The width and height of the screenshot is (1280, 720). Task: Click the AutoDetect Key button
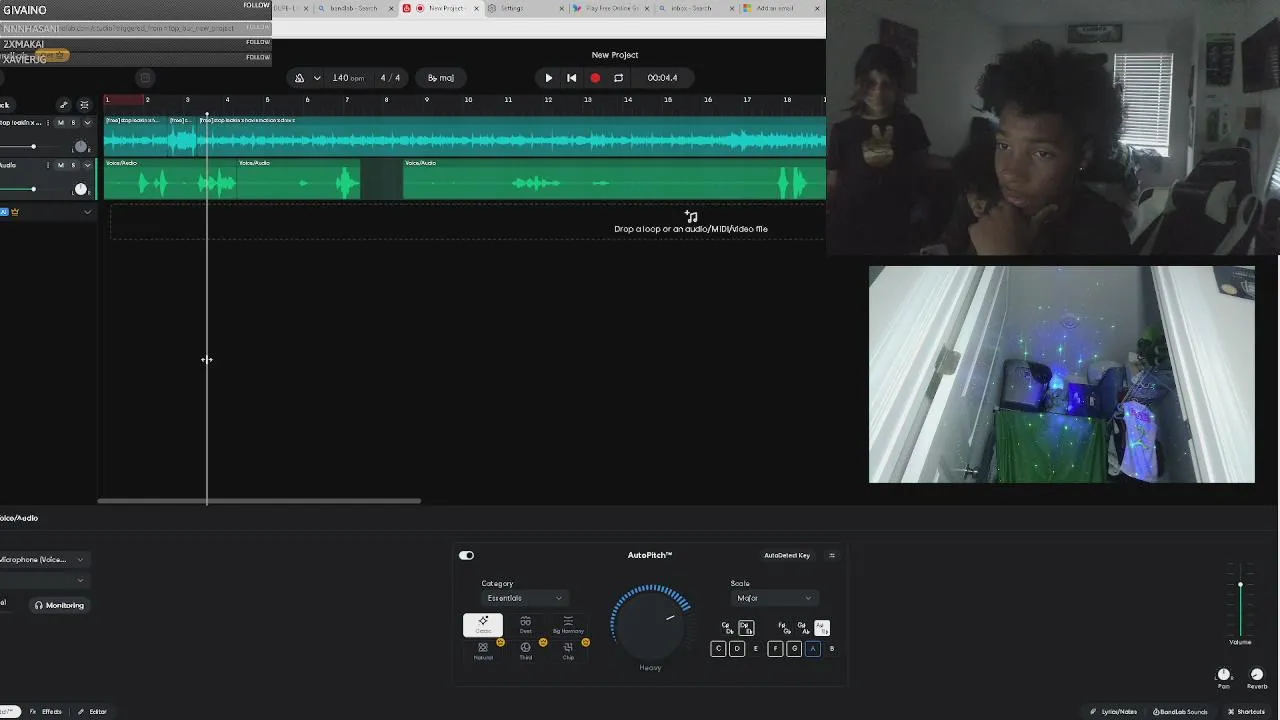pyautogui.click(x=787, y=555)
